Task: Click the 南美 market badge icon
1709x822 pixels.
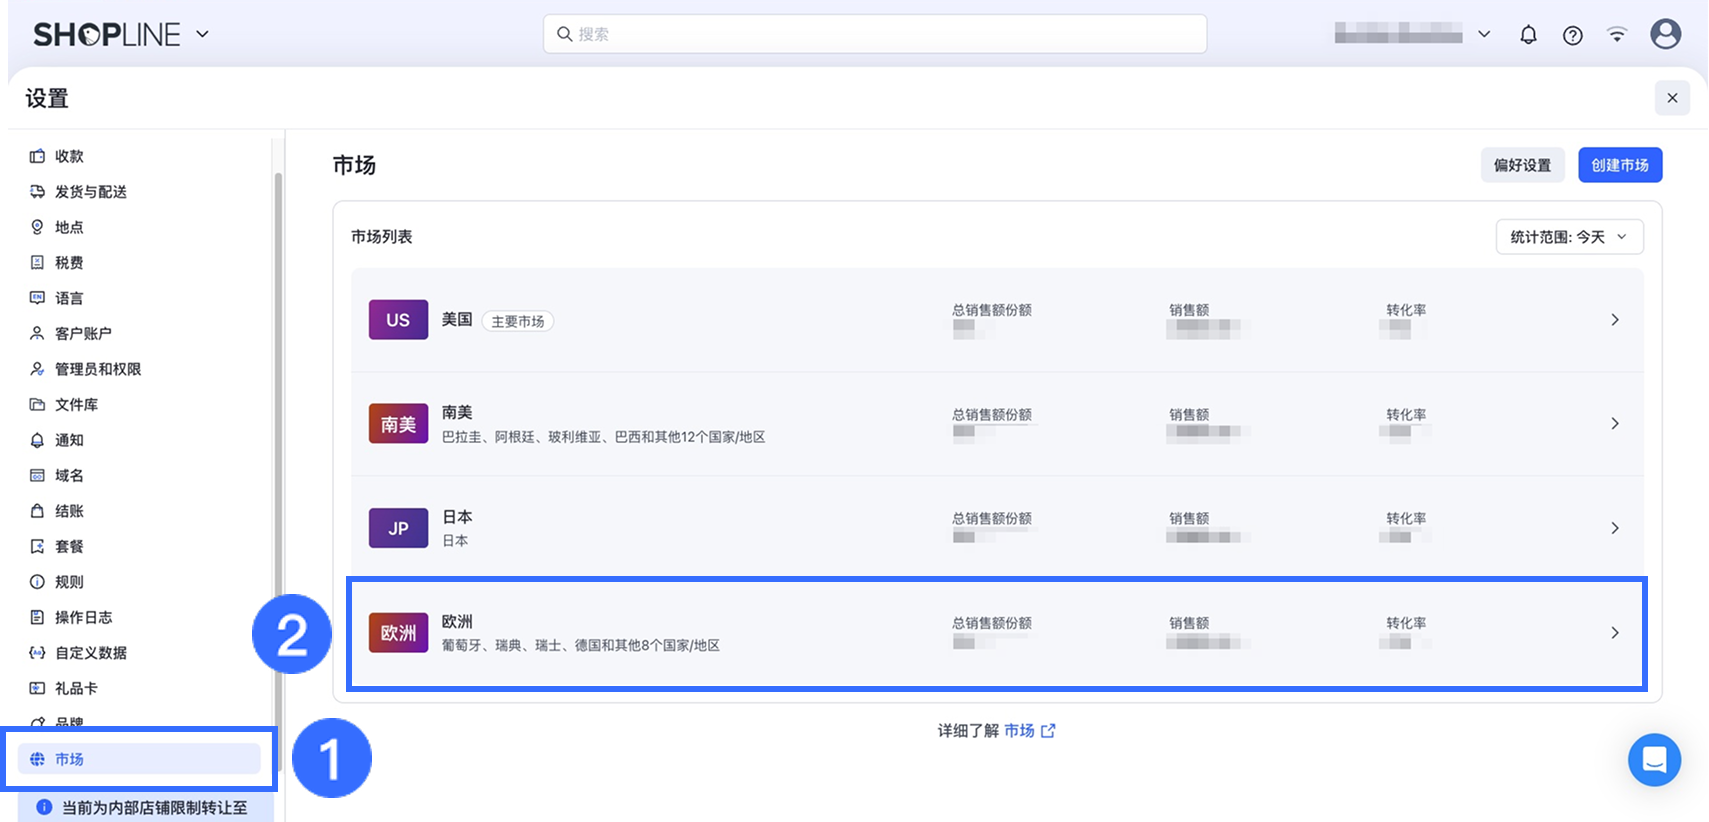Action: [x=398, y=424]
